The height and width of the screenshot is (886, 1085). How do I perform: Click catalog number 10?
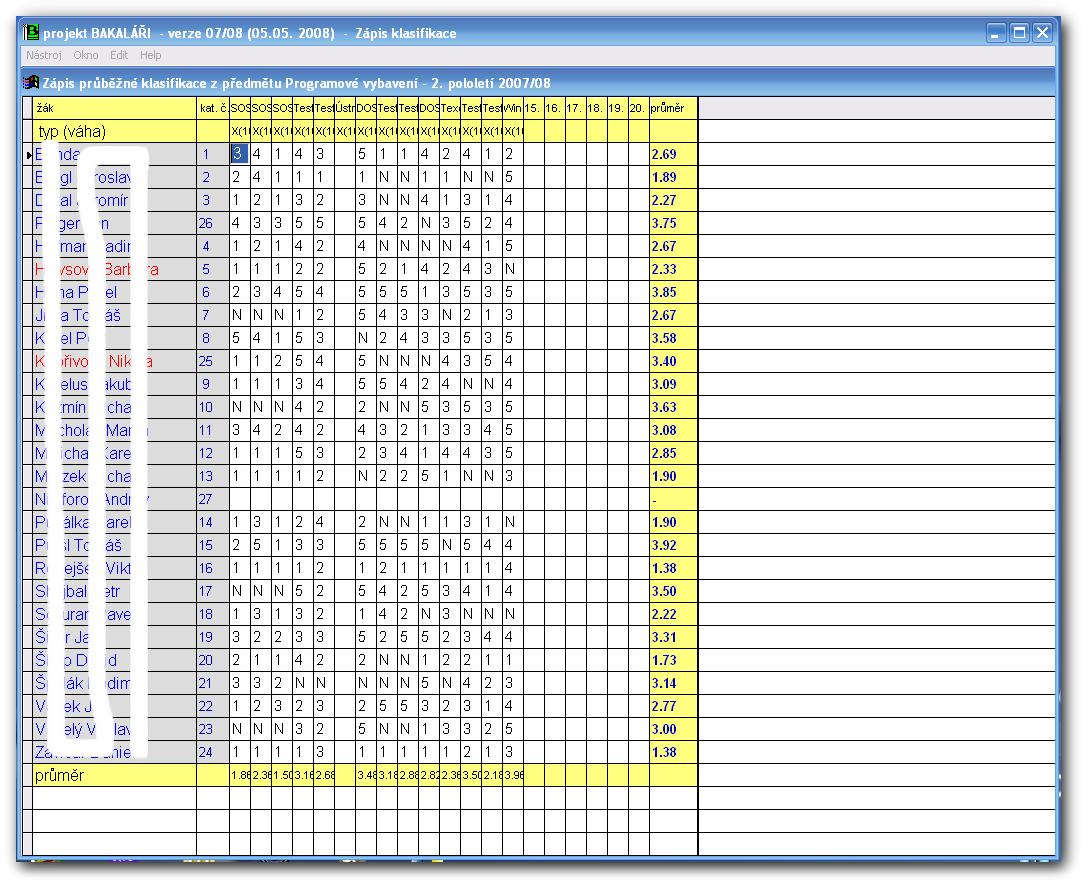(206, 407)
